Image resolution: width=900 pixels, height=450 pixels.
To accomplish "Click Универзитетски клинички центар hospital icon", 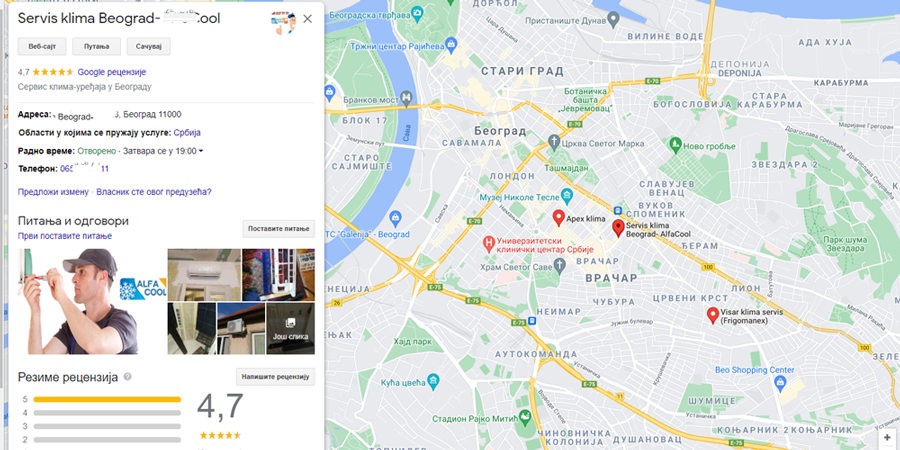I will point(488,242).
